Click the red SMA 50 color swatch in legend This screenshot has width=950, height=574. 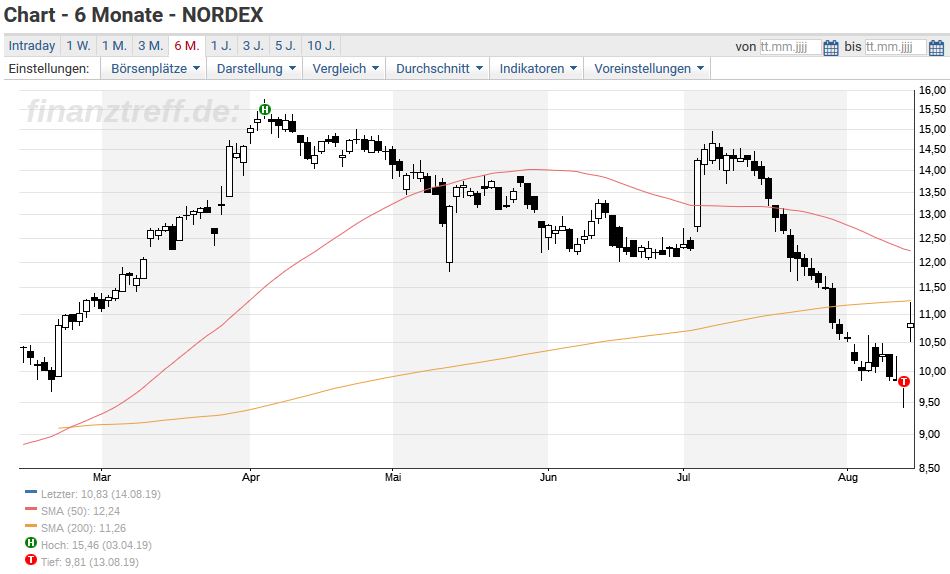[31, 509]
